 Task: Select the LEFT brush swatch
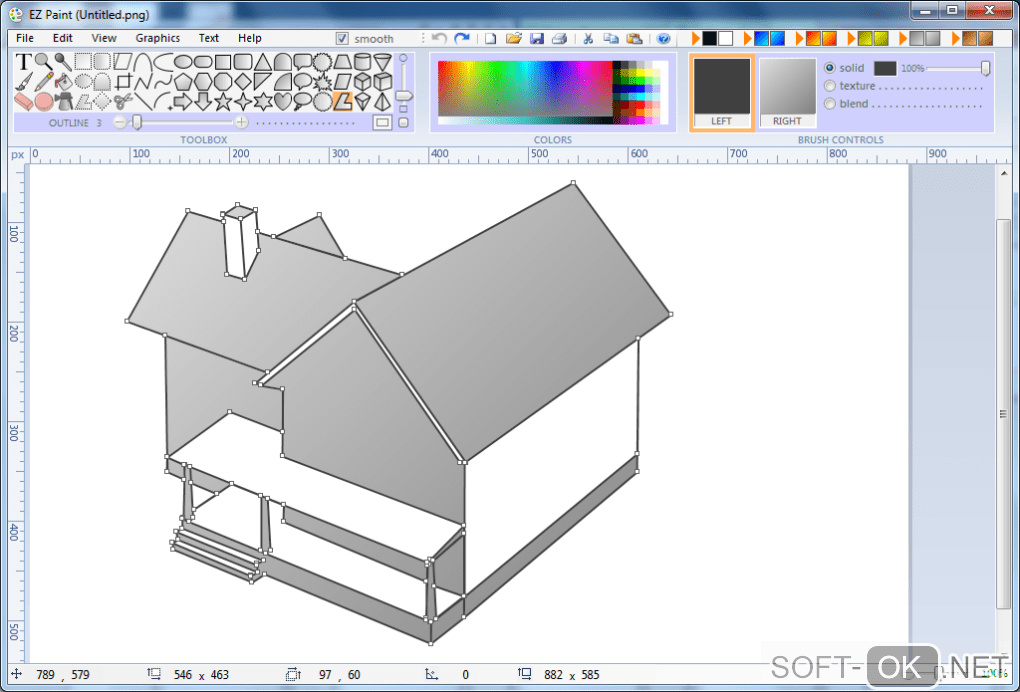coord(721,92)
